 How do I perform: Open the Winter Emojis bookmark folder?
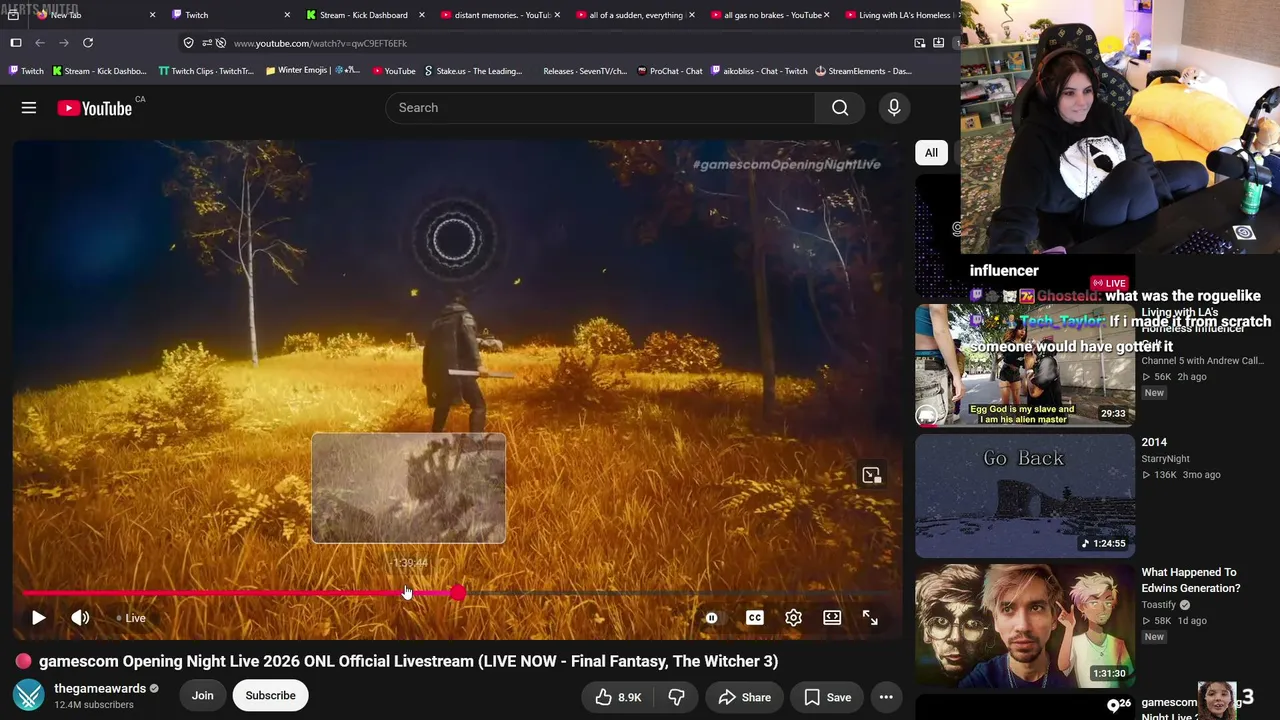312,71
